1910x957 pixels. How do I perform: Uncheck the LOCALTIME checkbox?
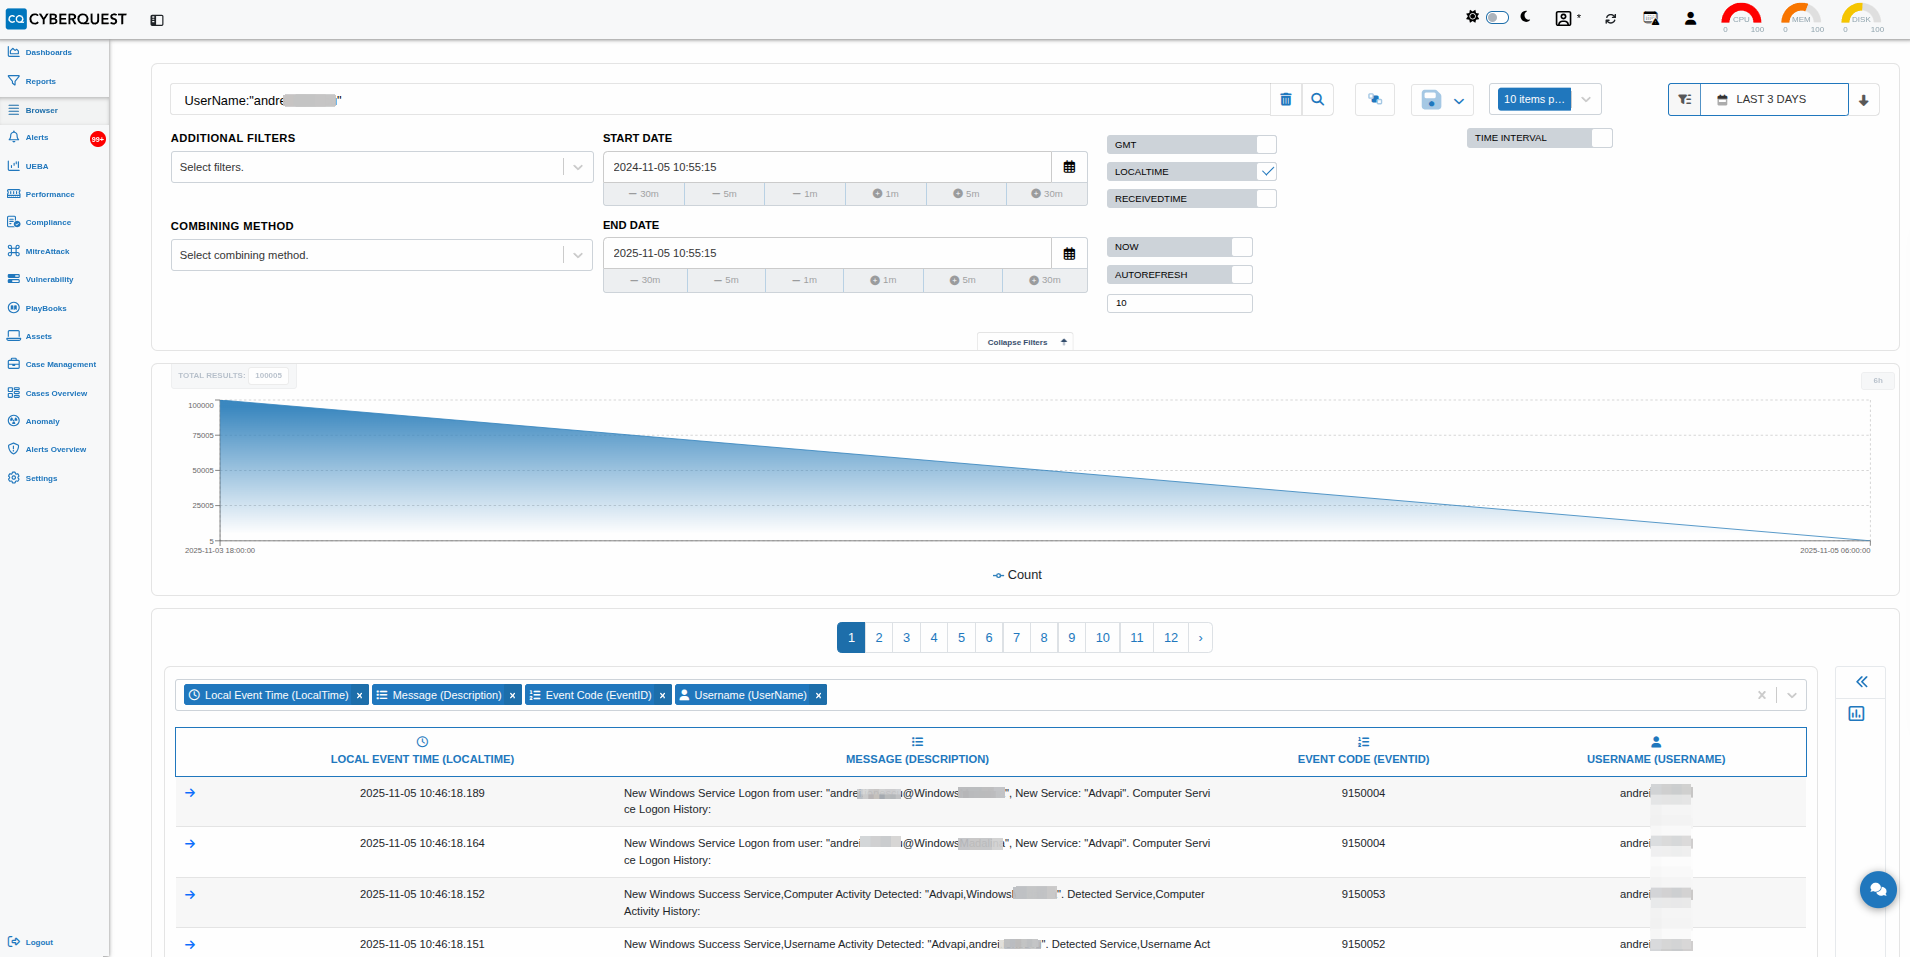(x=1266, y=172)
